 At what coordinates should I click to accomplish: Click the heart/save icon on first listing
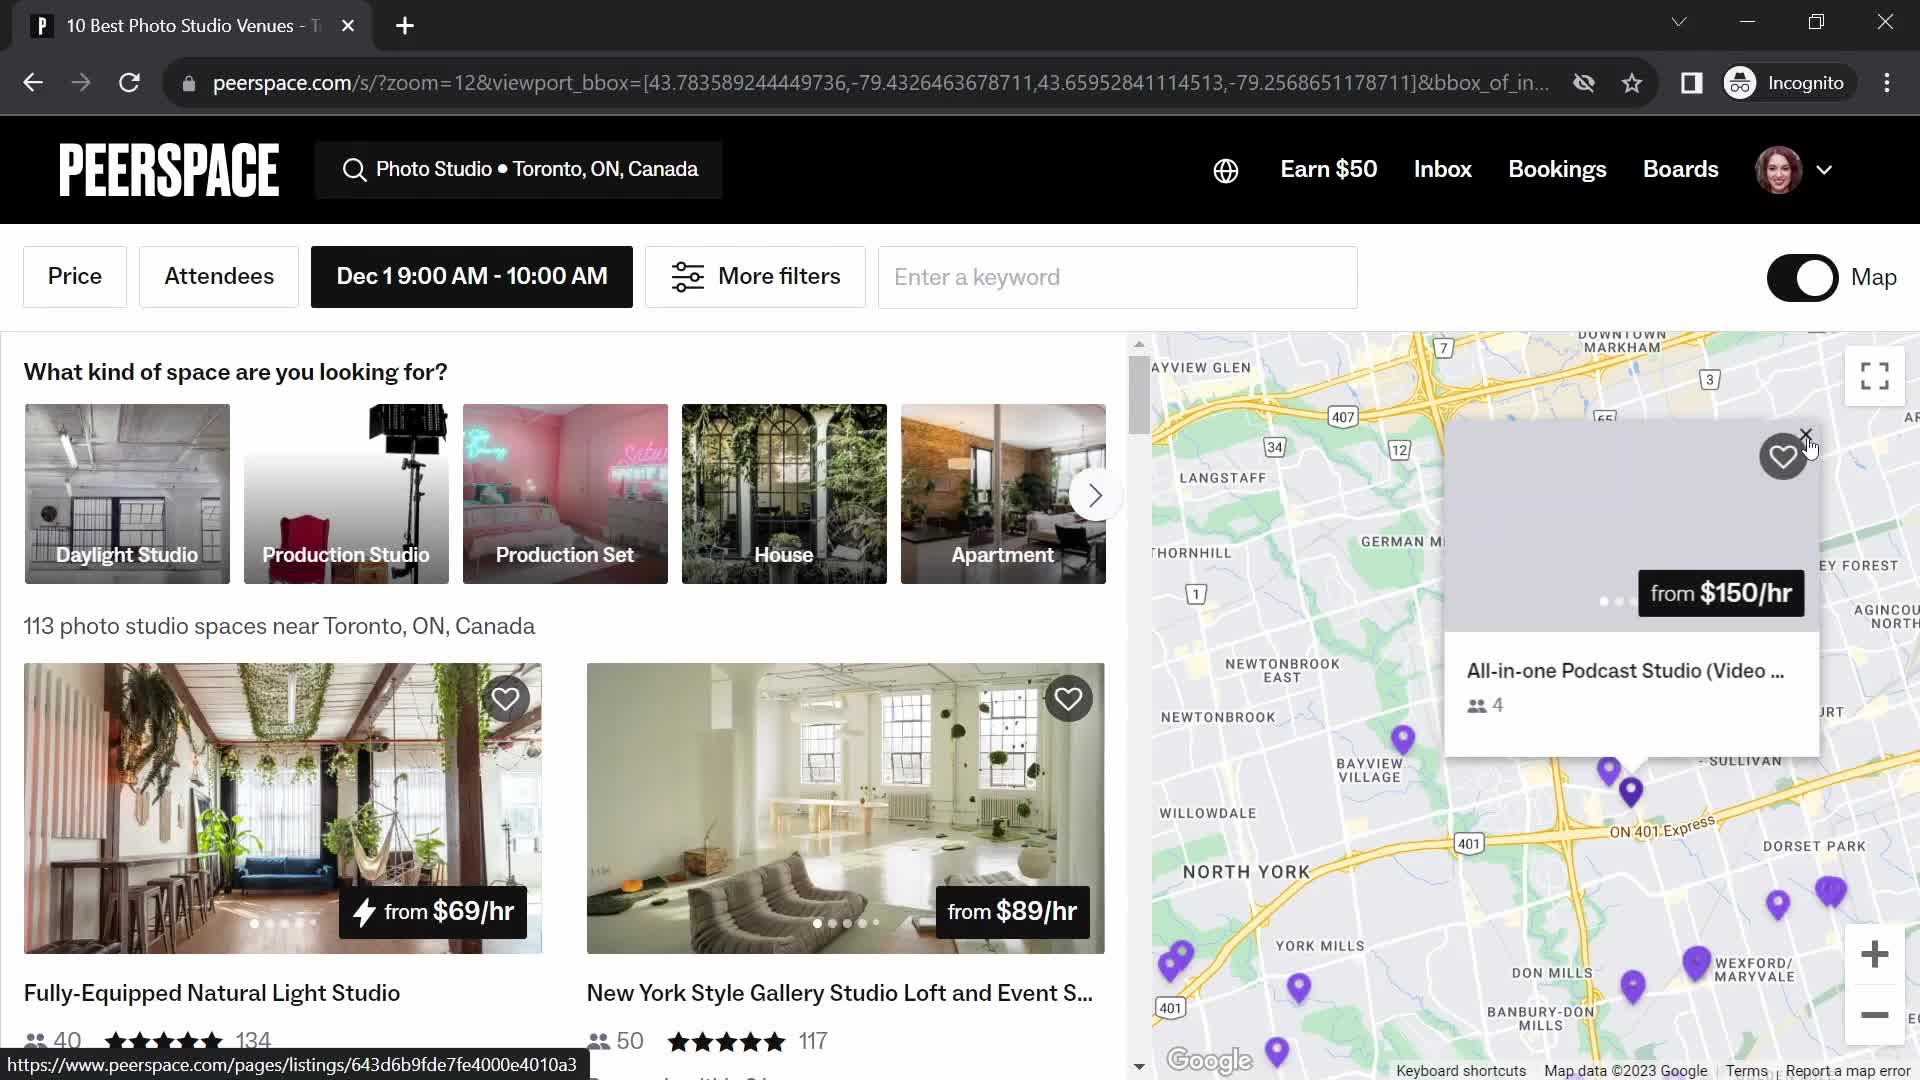(x=504, y=698)
